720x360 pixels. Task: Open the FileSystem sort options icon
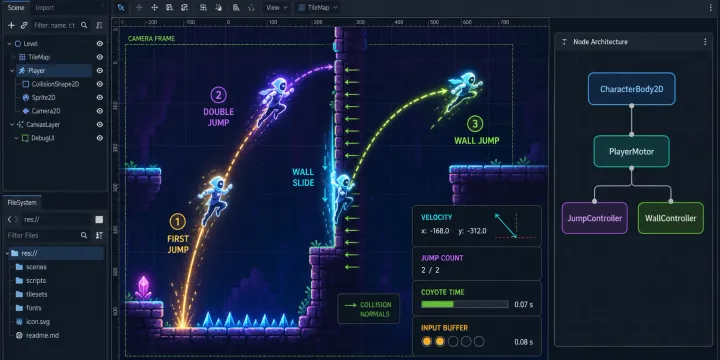click(99, 235)
